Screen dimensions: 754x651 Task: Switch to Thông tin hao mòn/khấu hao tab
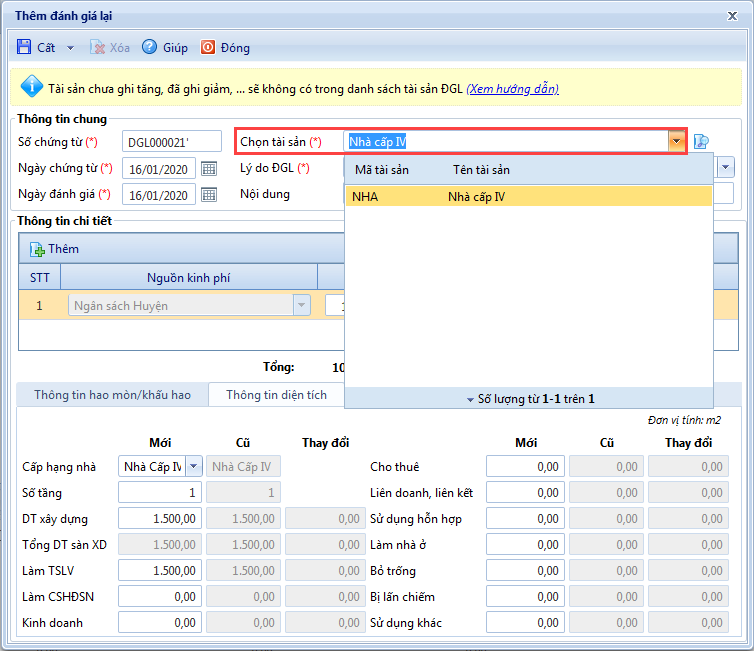point(113,395)
